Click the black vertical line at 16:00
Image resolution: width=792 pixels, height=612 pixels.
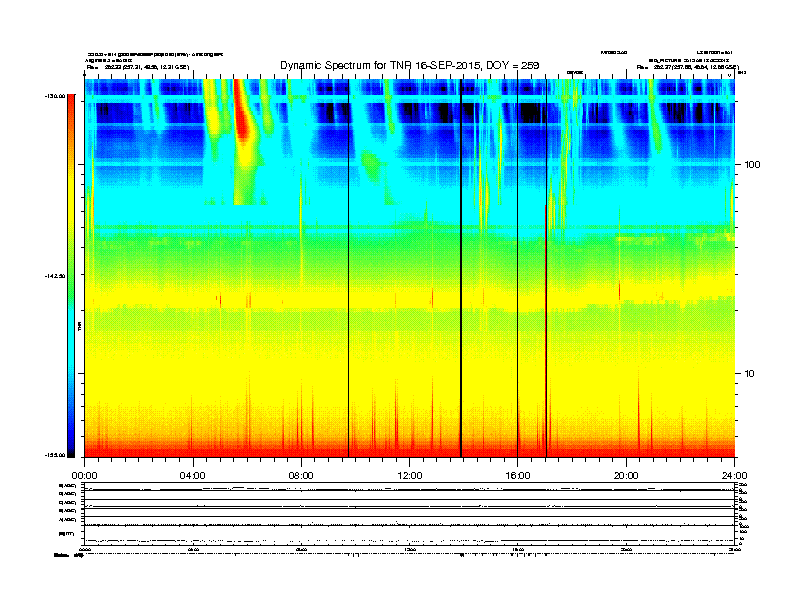(517, 268)
